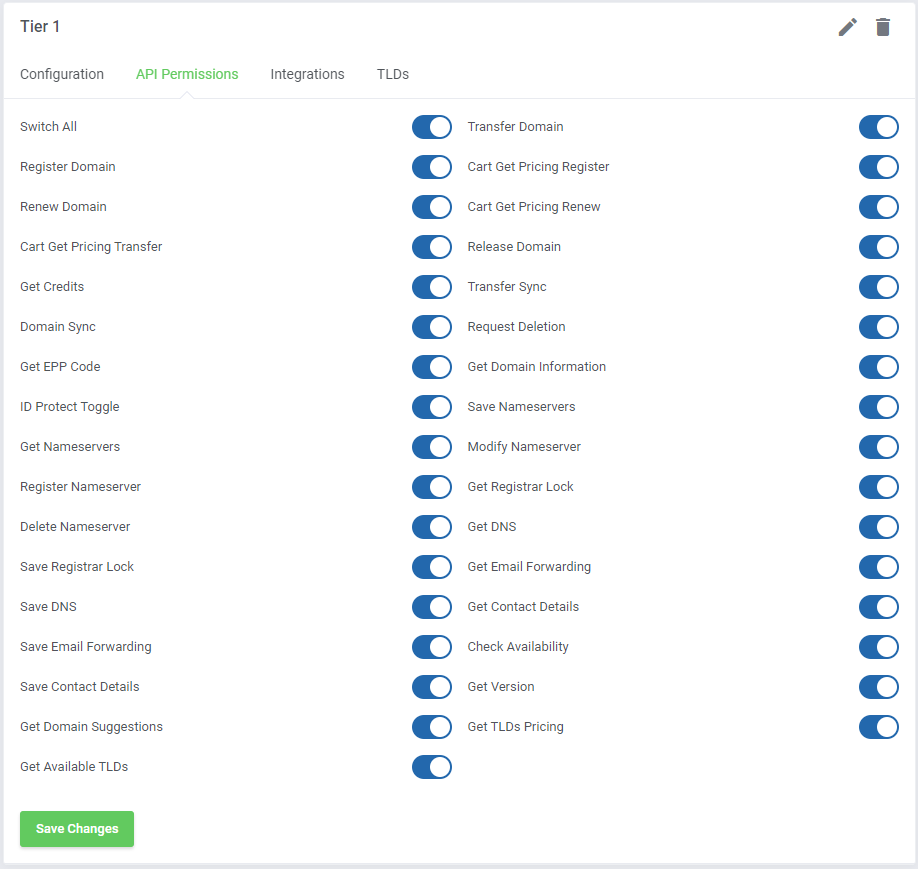Viewport: 918px width, 869px height.
Task: Toggle the Get Version switch
Action: coord(879,687)
